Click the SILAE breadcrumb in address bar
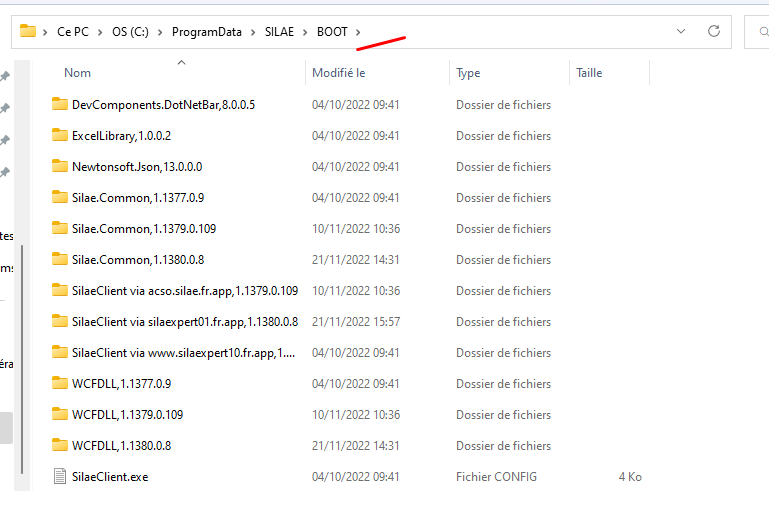Image resolution: width=769 pixels, height=514 pixels. pos(279,32)
